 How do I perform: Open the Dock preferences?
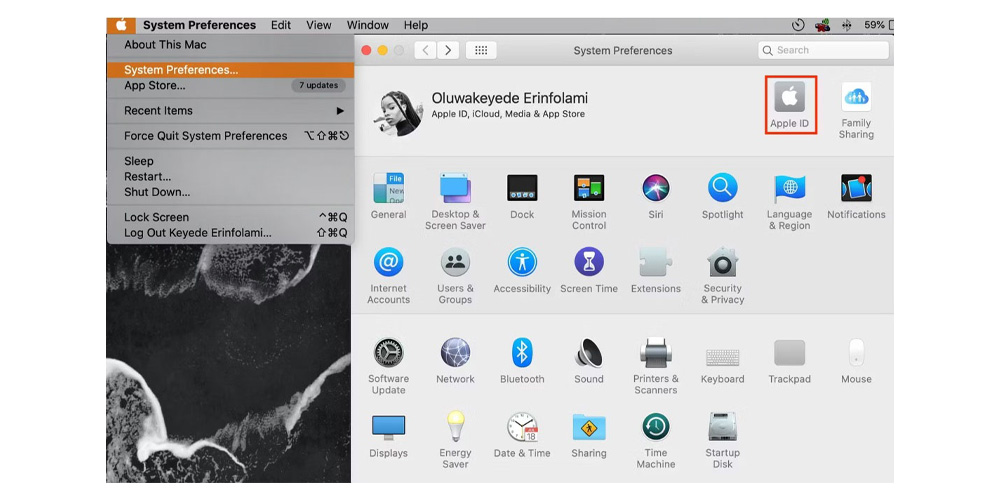click(x=522, y=196)
